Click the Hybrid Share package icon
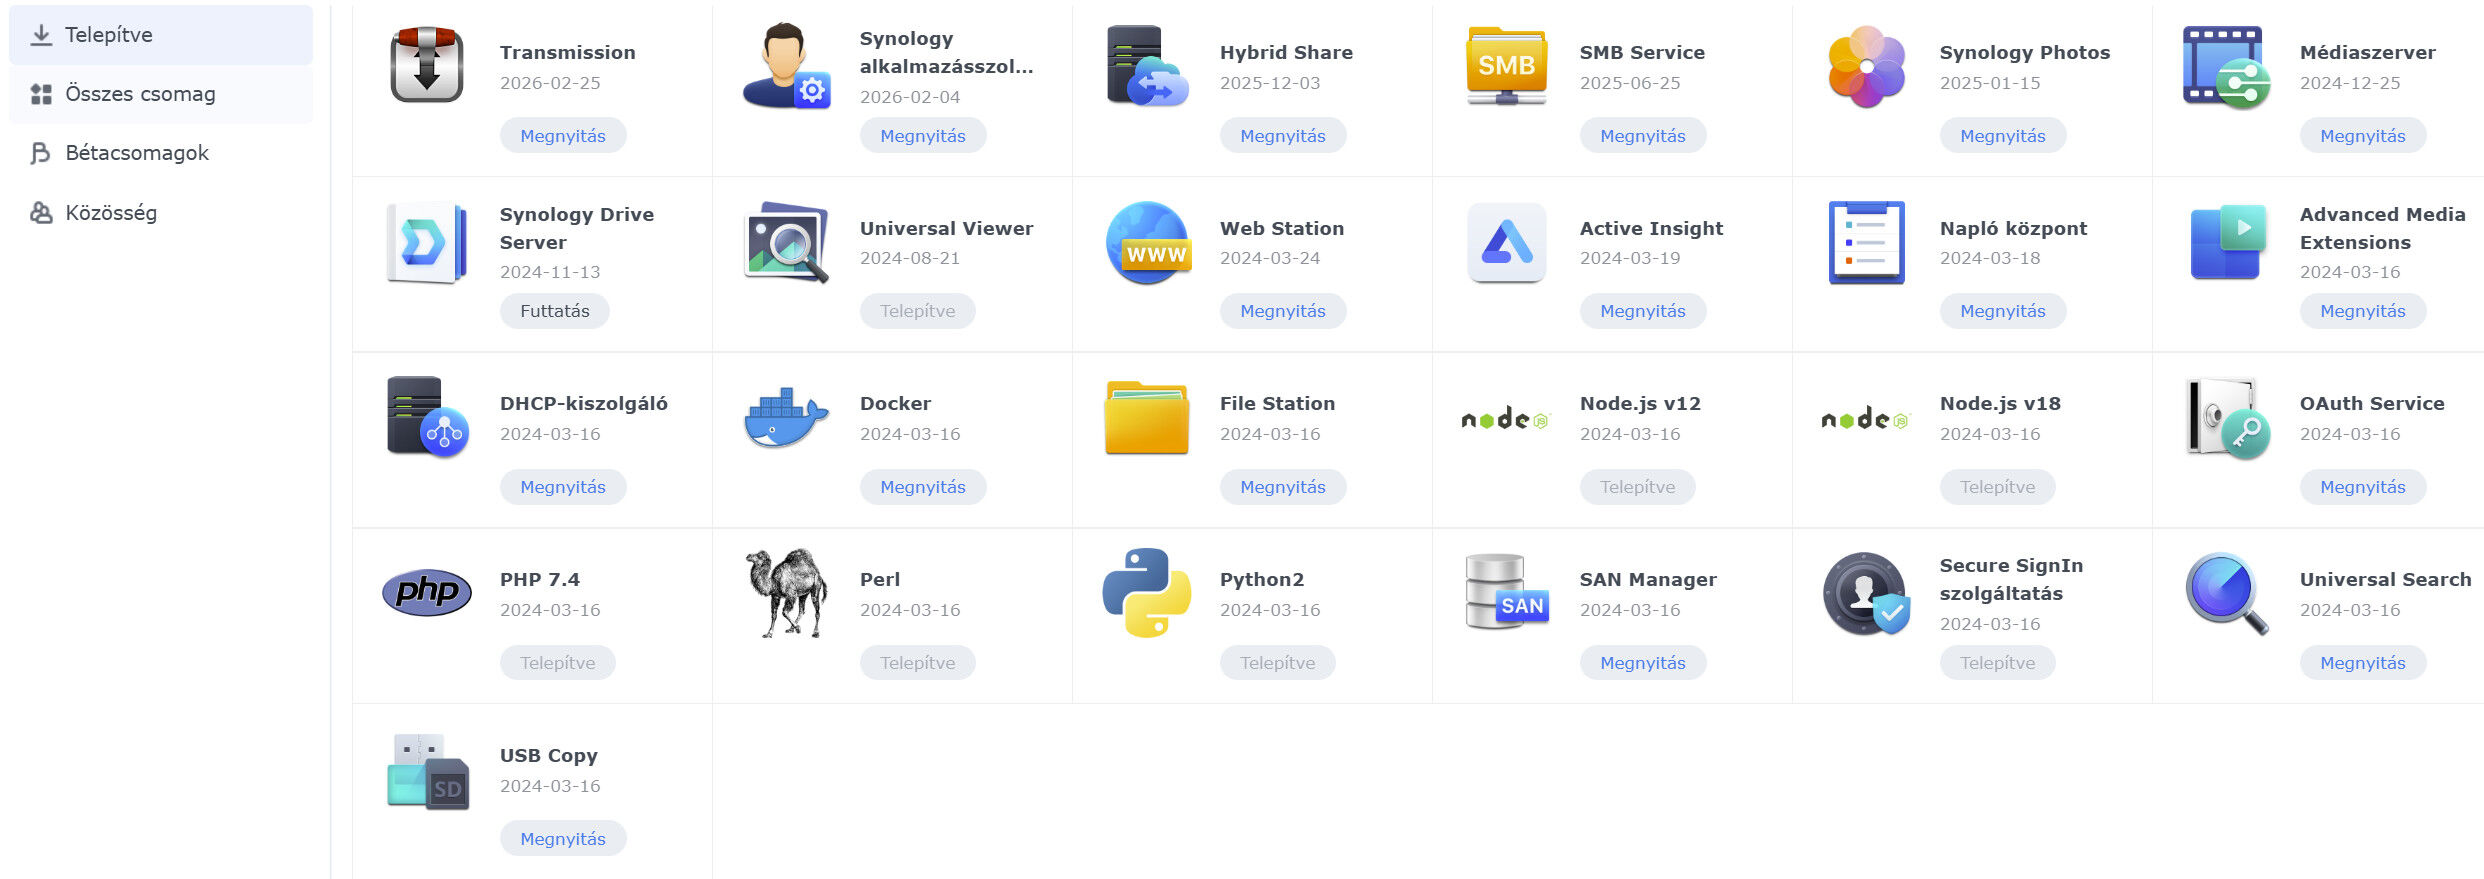This screenshot has height=879, width=2484. [1147, 66]
